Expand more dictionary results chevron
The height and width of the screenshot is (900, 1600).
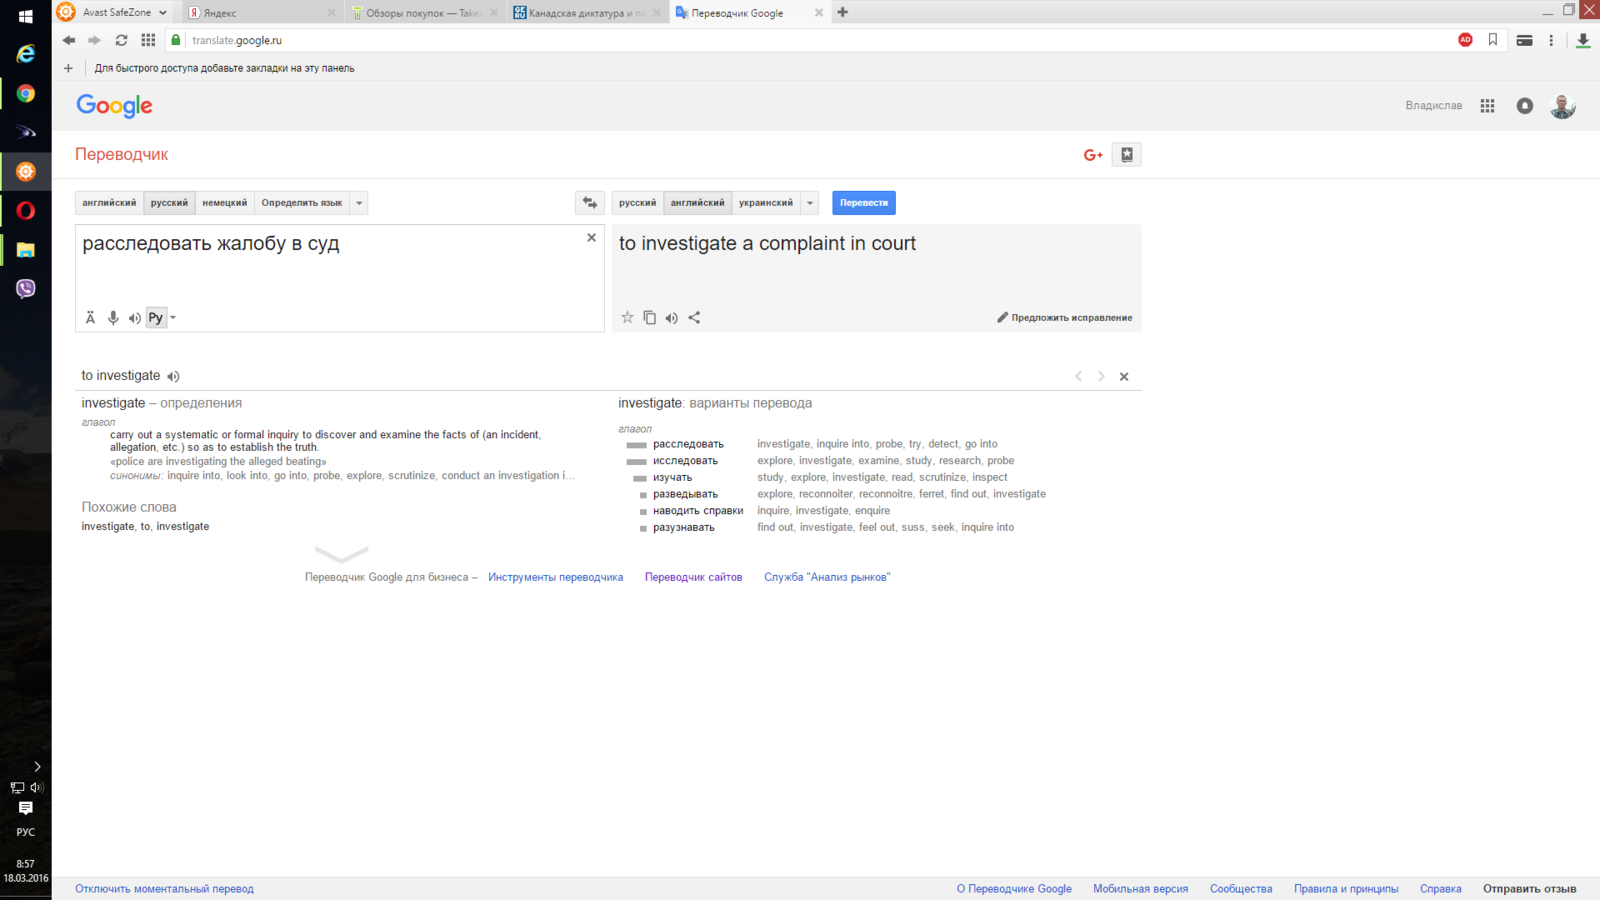(341, 553)
